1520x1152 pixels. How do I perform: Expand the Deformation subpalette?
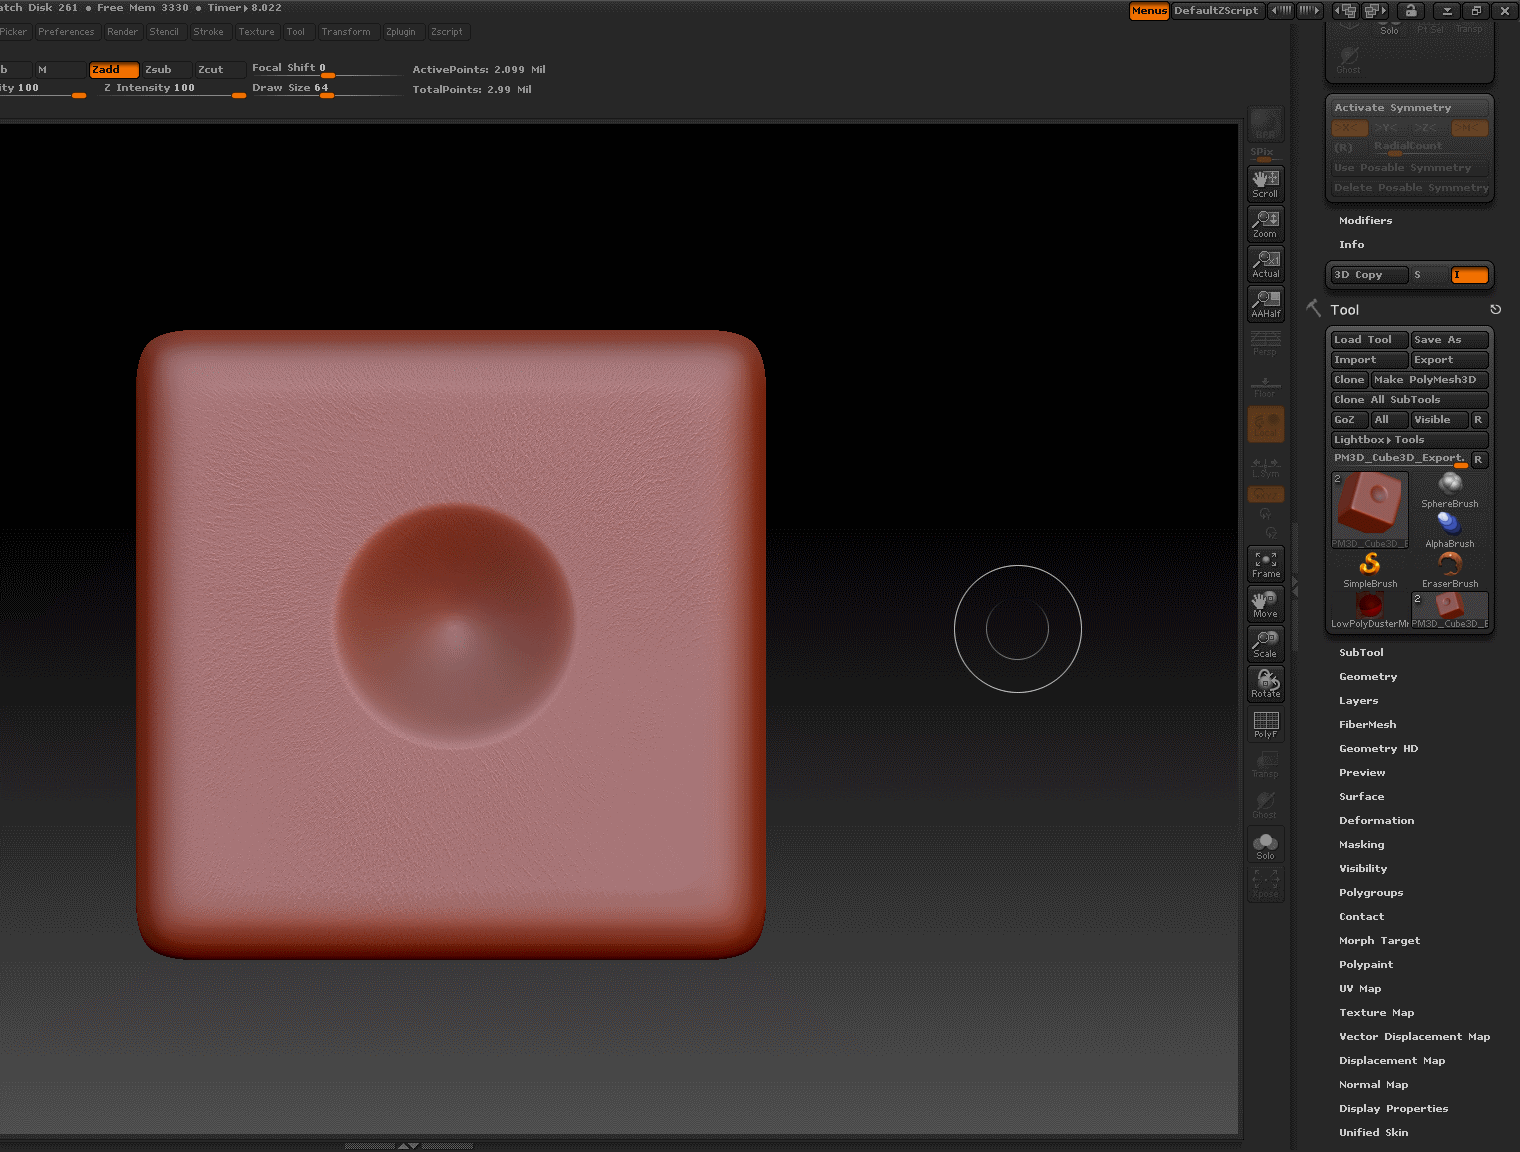tap(1376, 820)
